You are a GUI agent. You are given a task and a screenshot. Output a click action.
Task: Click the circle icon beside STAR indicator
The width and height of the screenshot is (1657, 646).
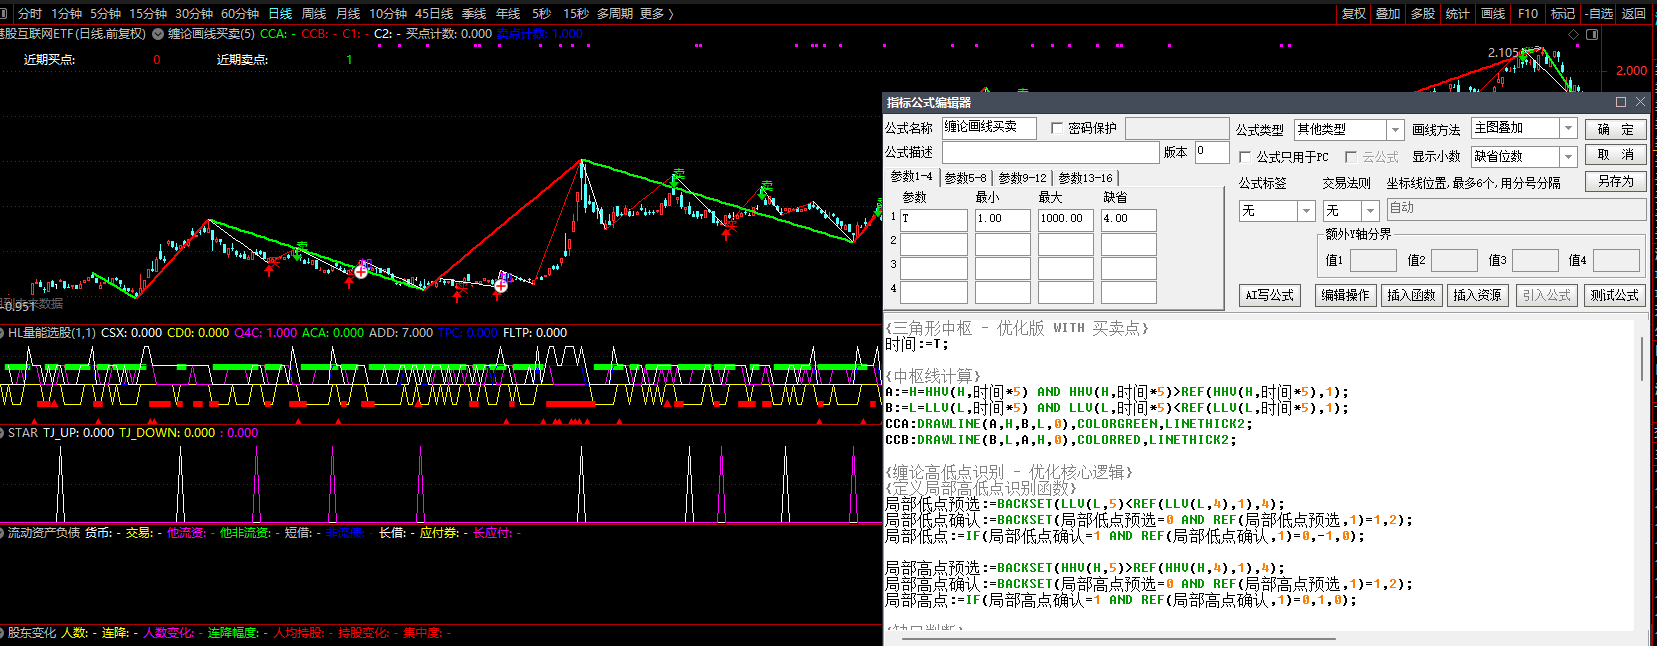point(3,433)
